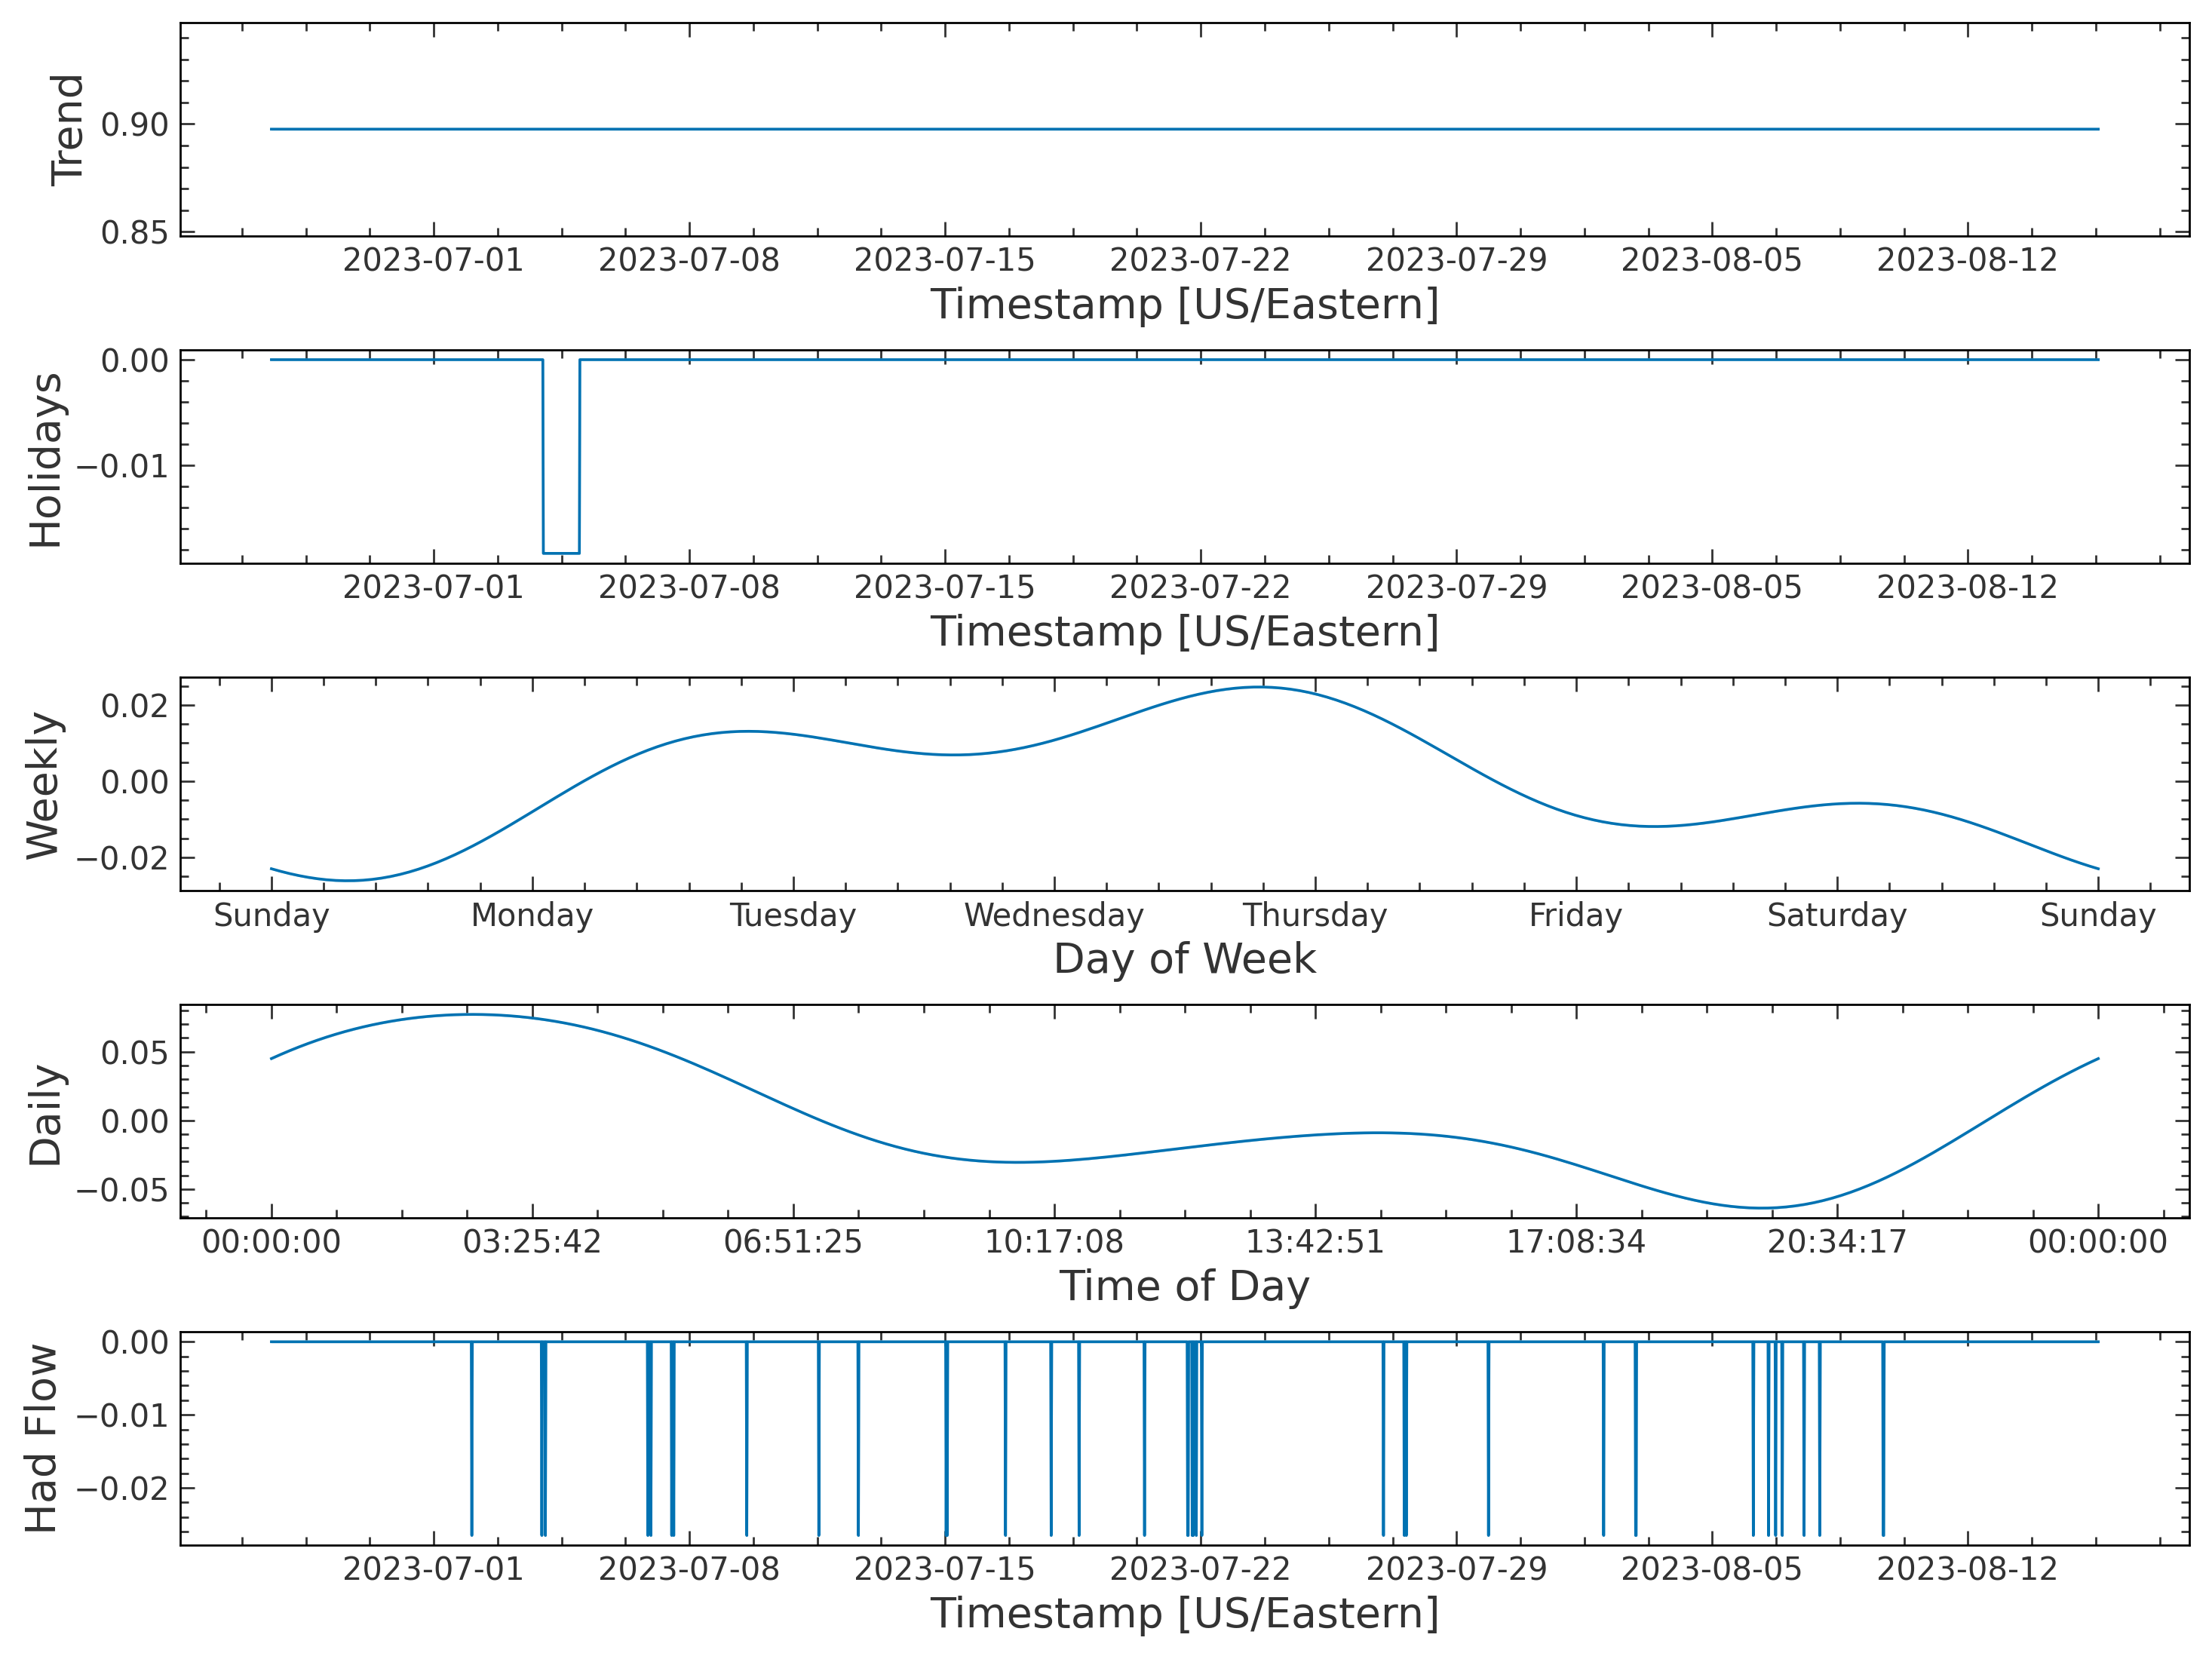Select the −0.01 tick on the Had Flow axis
2212x1659 pixels.
pyautogui.click(x=123, y=1415)
